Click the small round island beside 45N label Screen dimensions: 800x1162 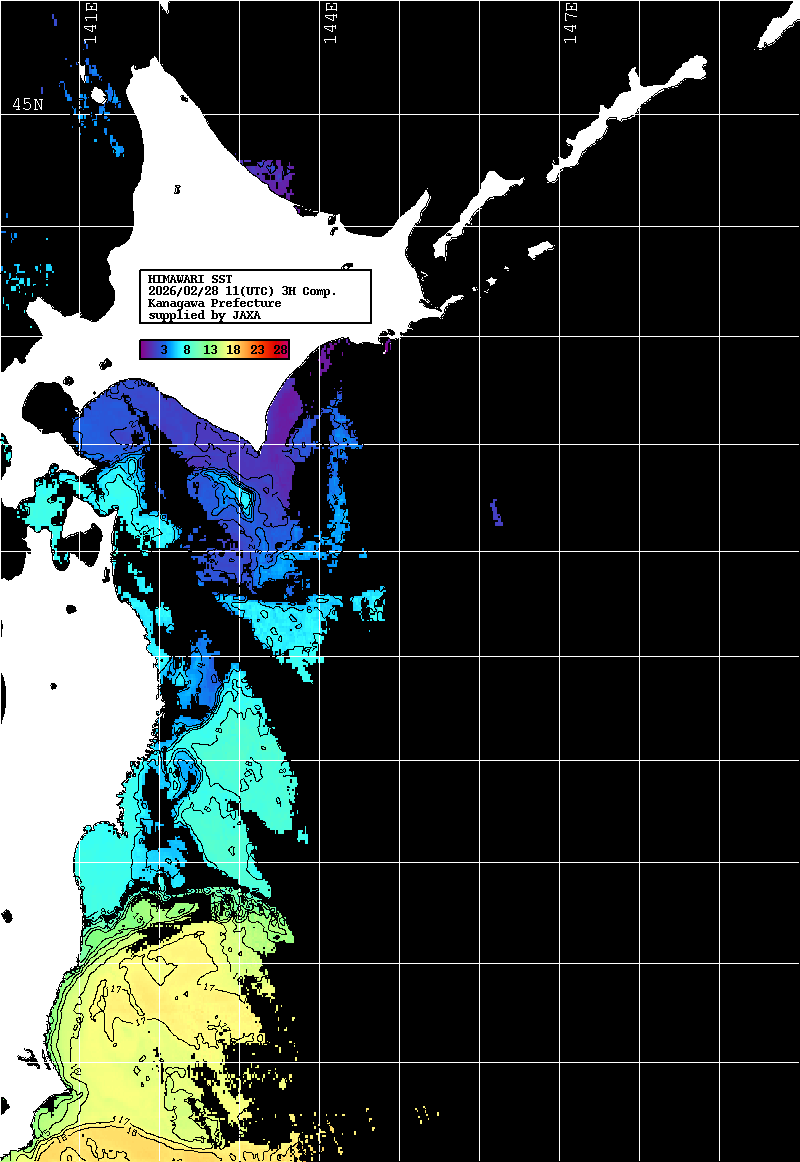point(98,95)
